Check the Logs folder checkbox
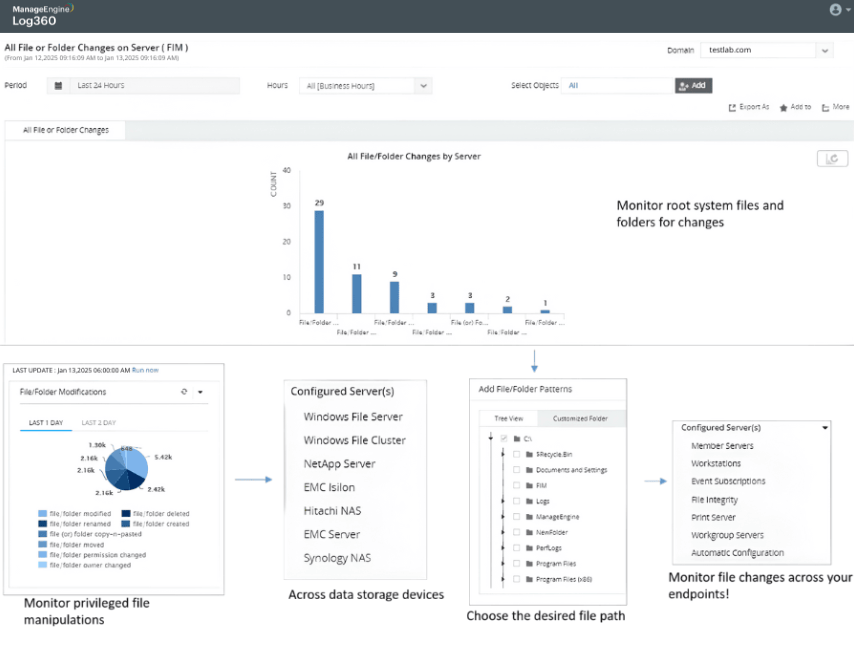Image resolution: width=854 pixels, height=656 pixels. [516, 501]
